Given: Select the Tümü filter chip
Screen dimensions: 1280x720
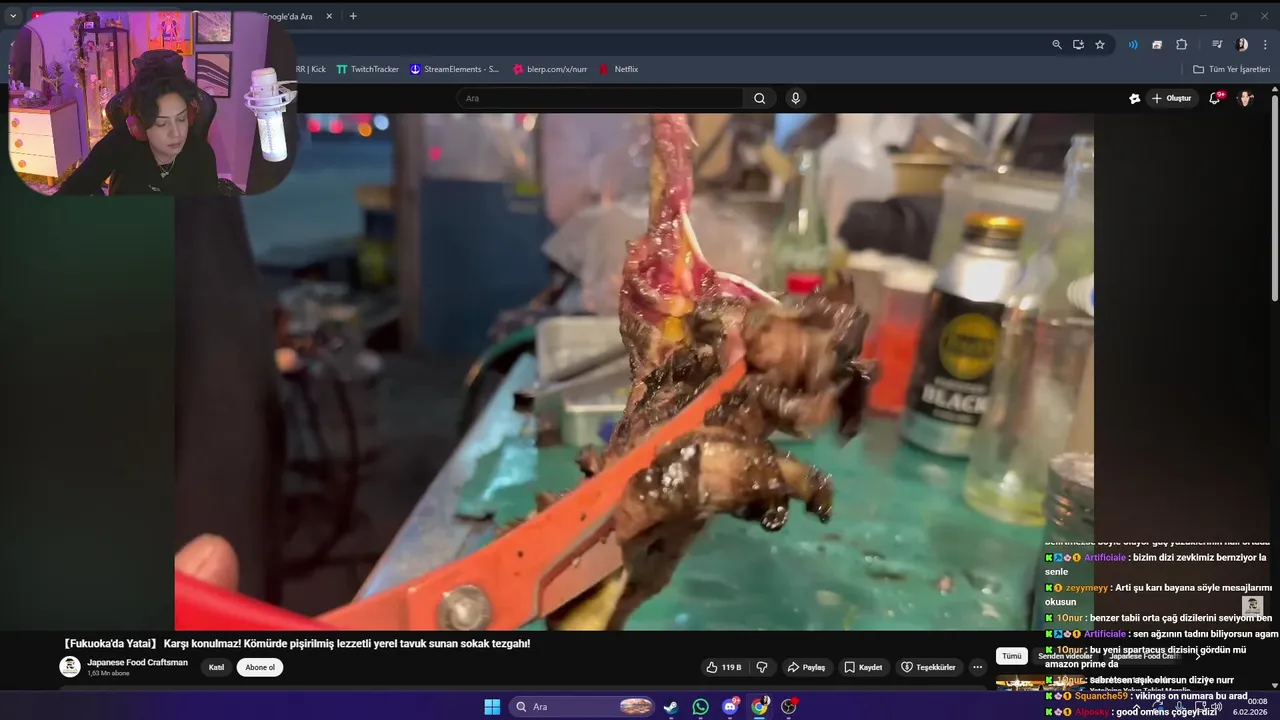Looking at the screenshot, I should pyautogui.click(x=1012, y=656).
